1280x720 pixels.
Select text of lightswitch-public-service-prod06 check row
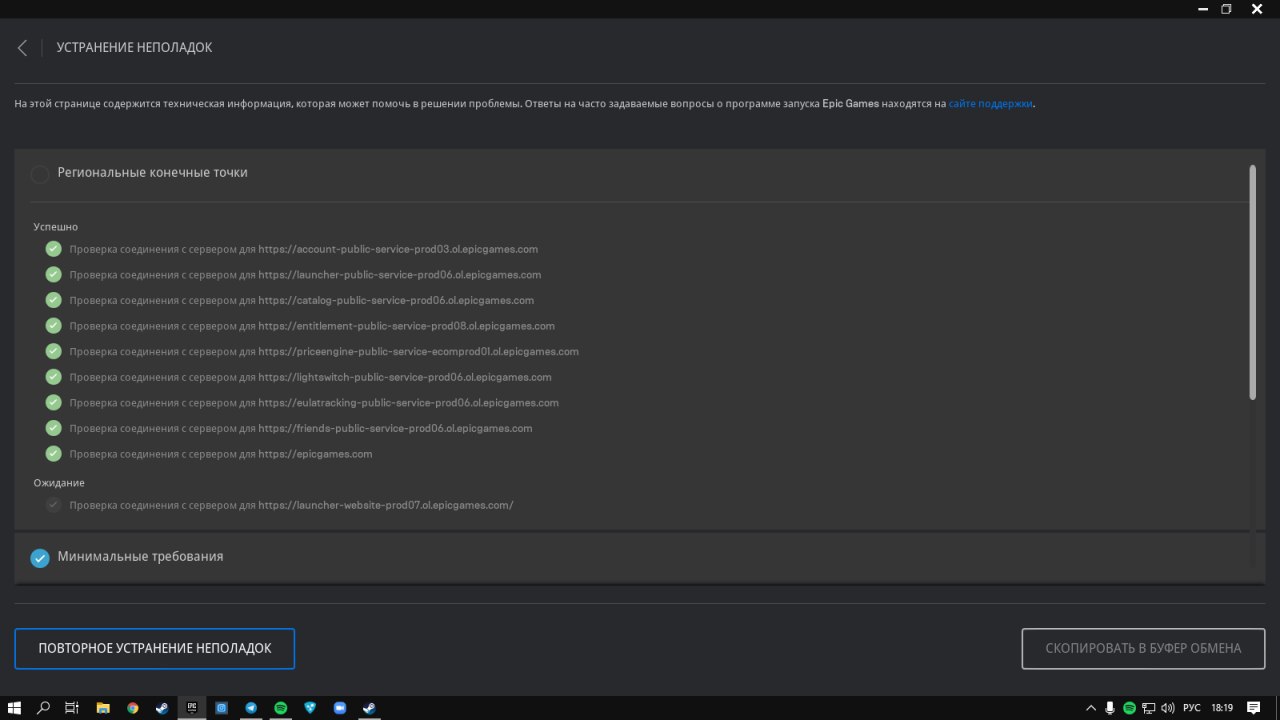pyautogui.click(x=310, y=377)
